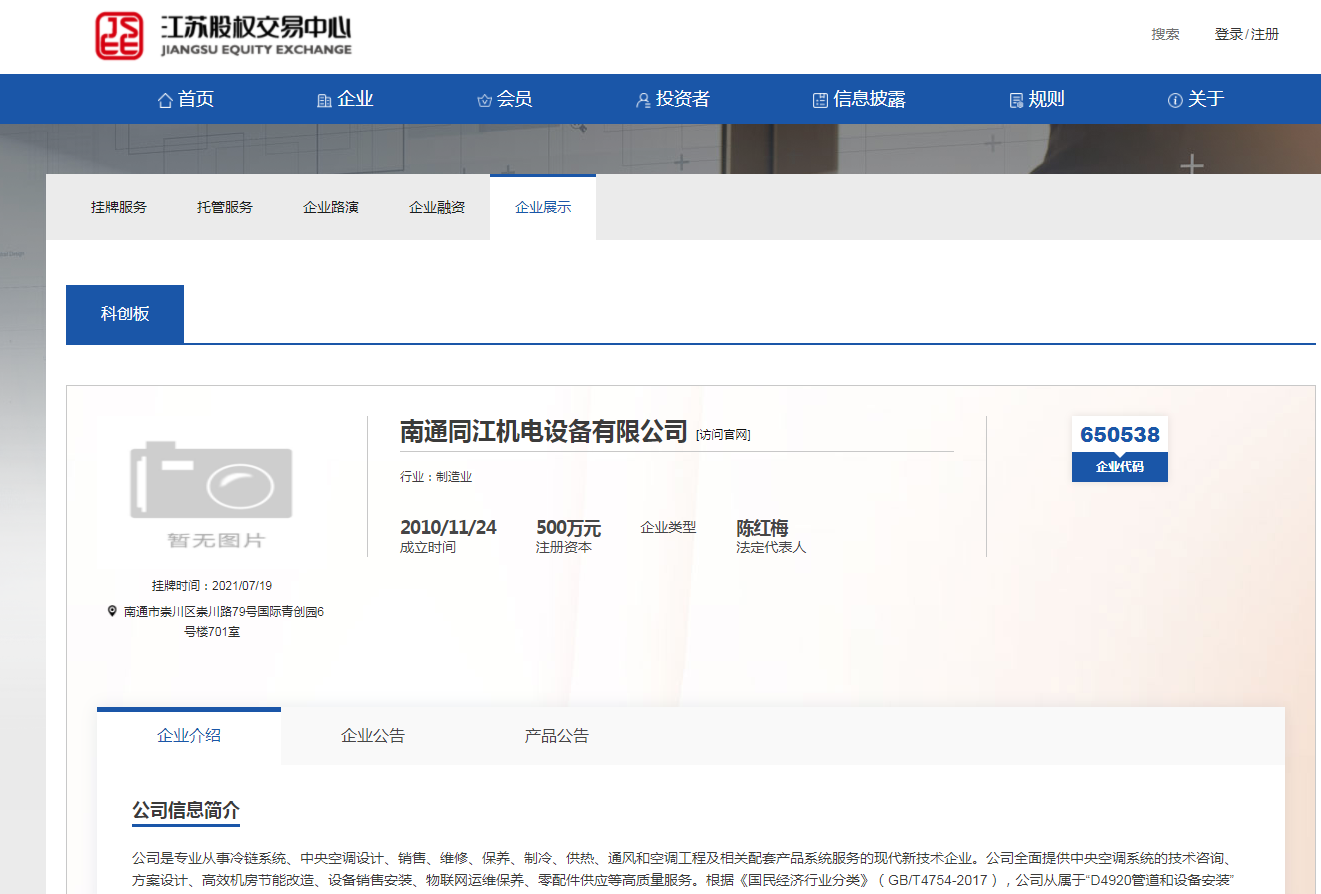Switch to the 挂牌服务 tab

pos(119,207)
